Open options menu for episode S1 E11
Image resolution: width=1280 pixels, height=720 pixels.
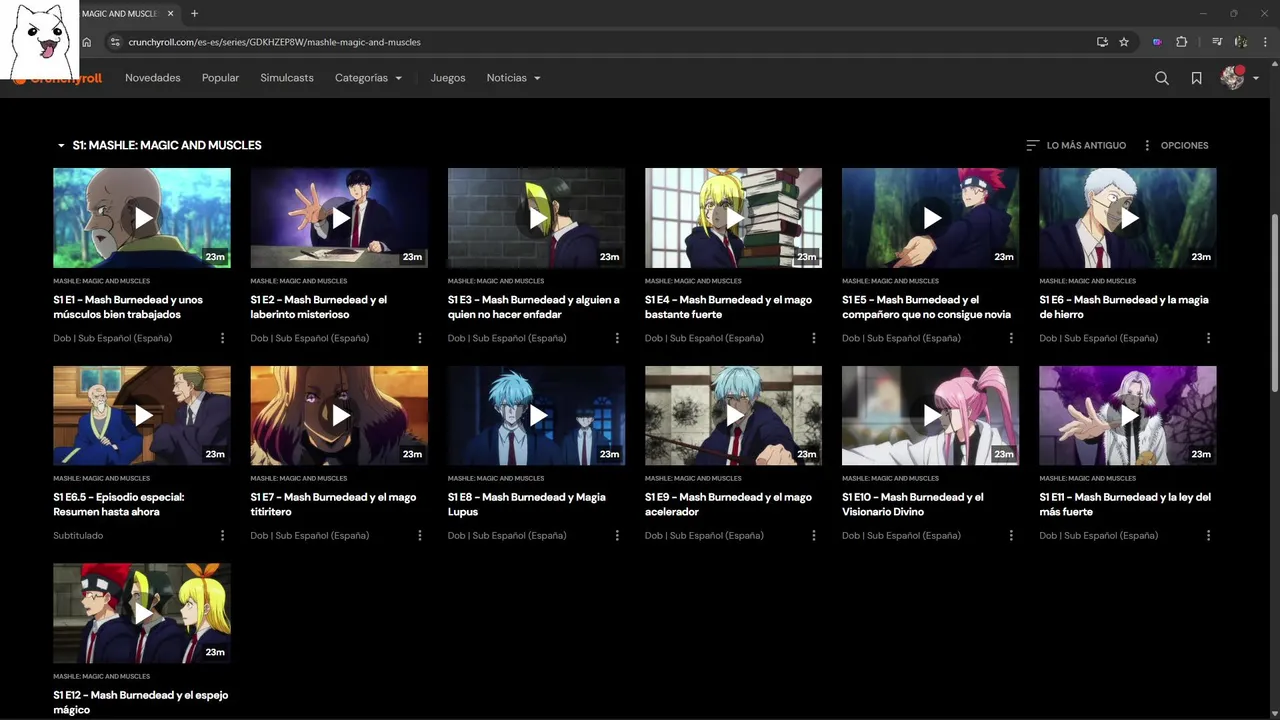[1208, 535]
